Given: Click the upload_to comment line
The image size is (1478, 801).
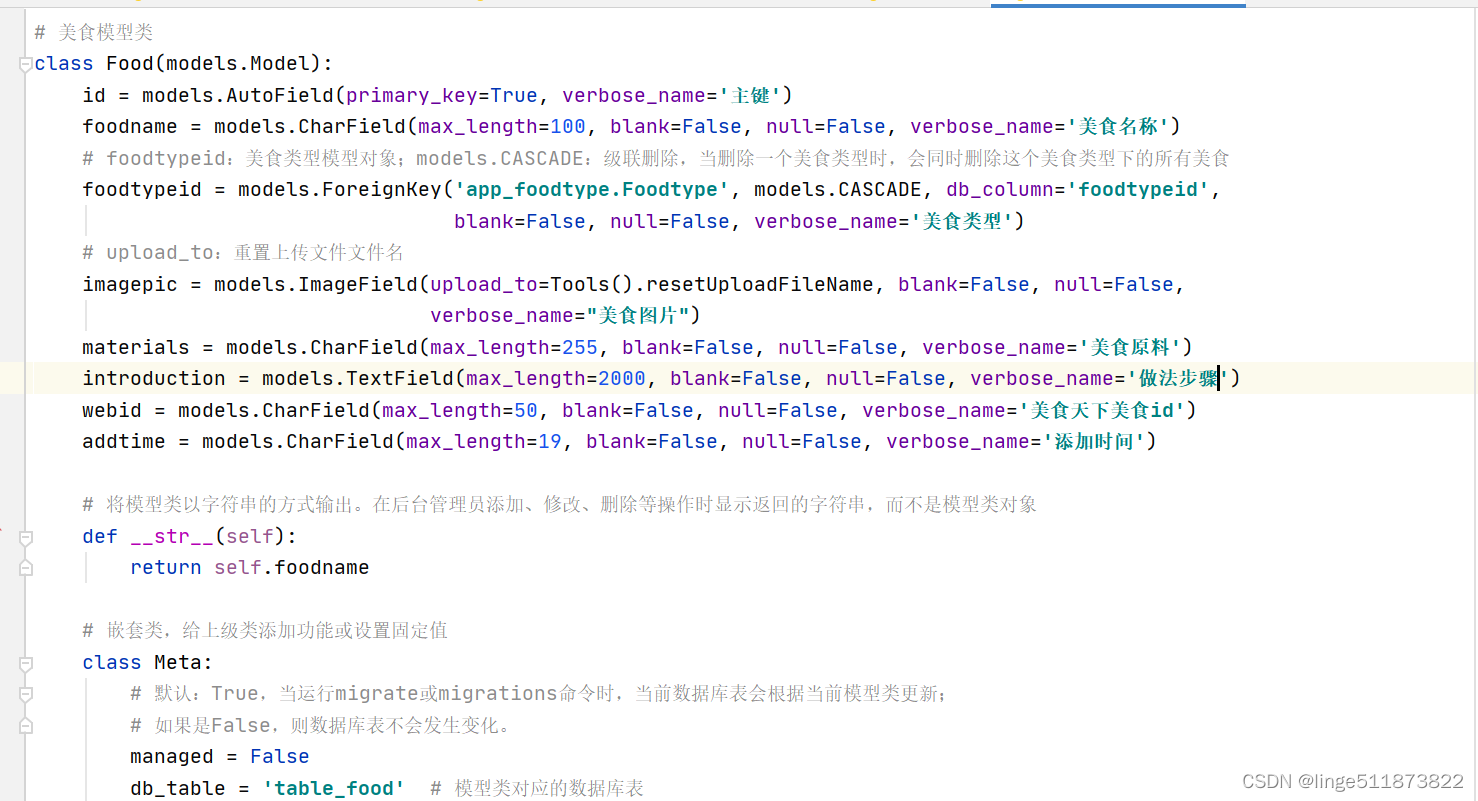Looking at the screenshot, I should pyautogui.click(x=243, y=253).
